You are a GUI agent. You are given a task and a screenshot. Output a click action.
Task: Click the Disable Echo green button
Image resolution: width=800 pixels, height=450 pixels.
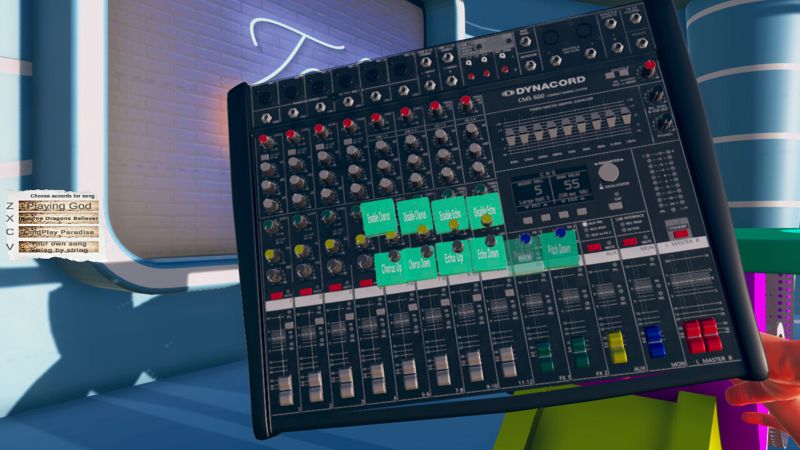[485, 211]
